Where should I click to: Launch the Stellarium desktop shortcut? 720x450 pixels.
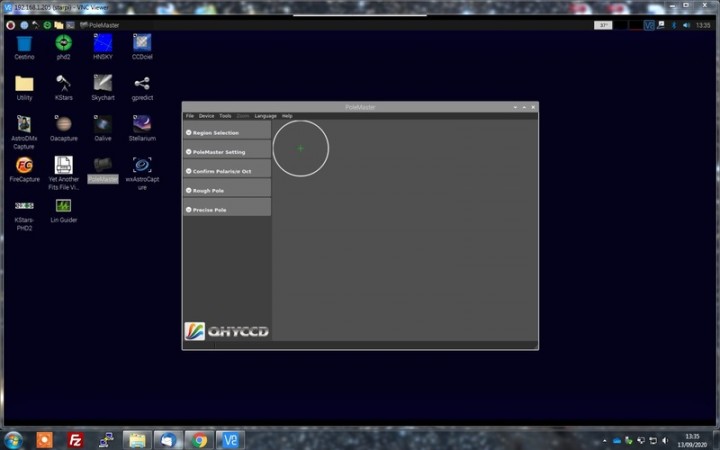pos(142,124)
